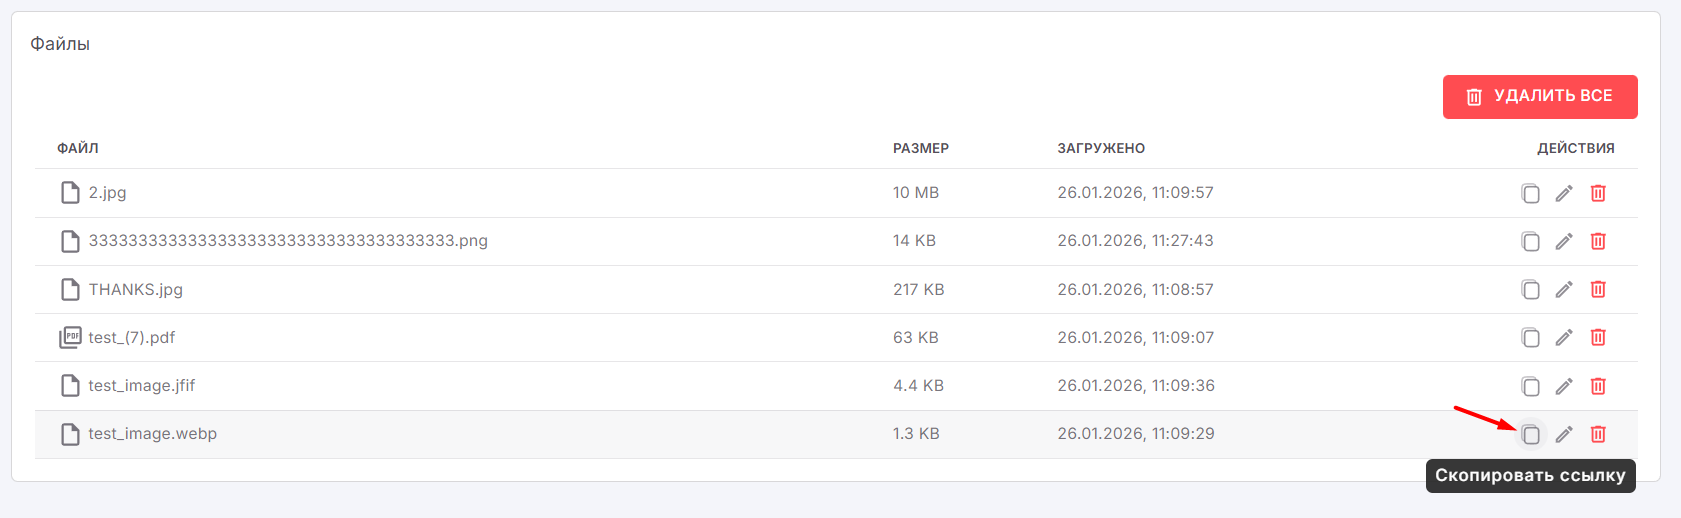Copy link for 2.jpg file
The height and width of the screenshot is (518, 1681).
(1530, 193)
